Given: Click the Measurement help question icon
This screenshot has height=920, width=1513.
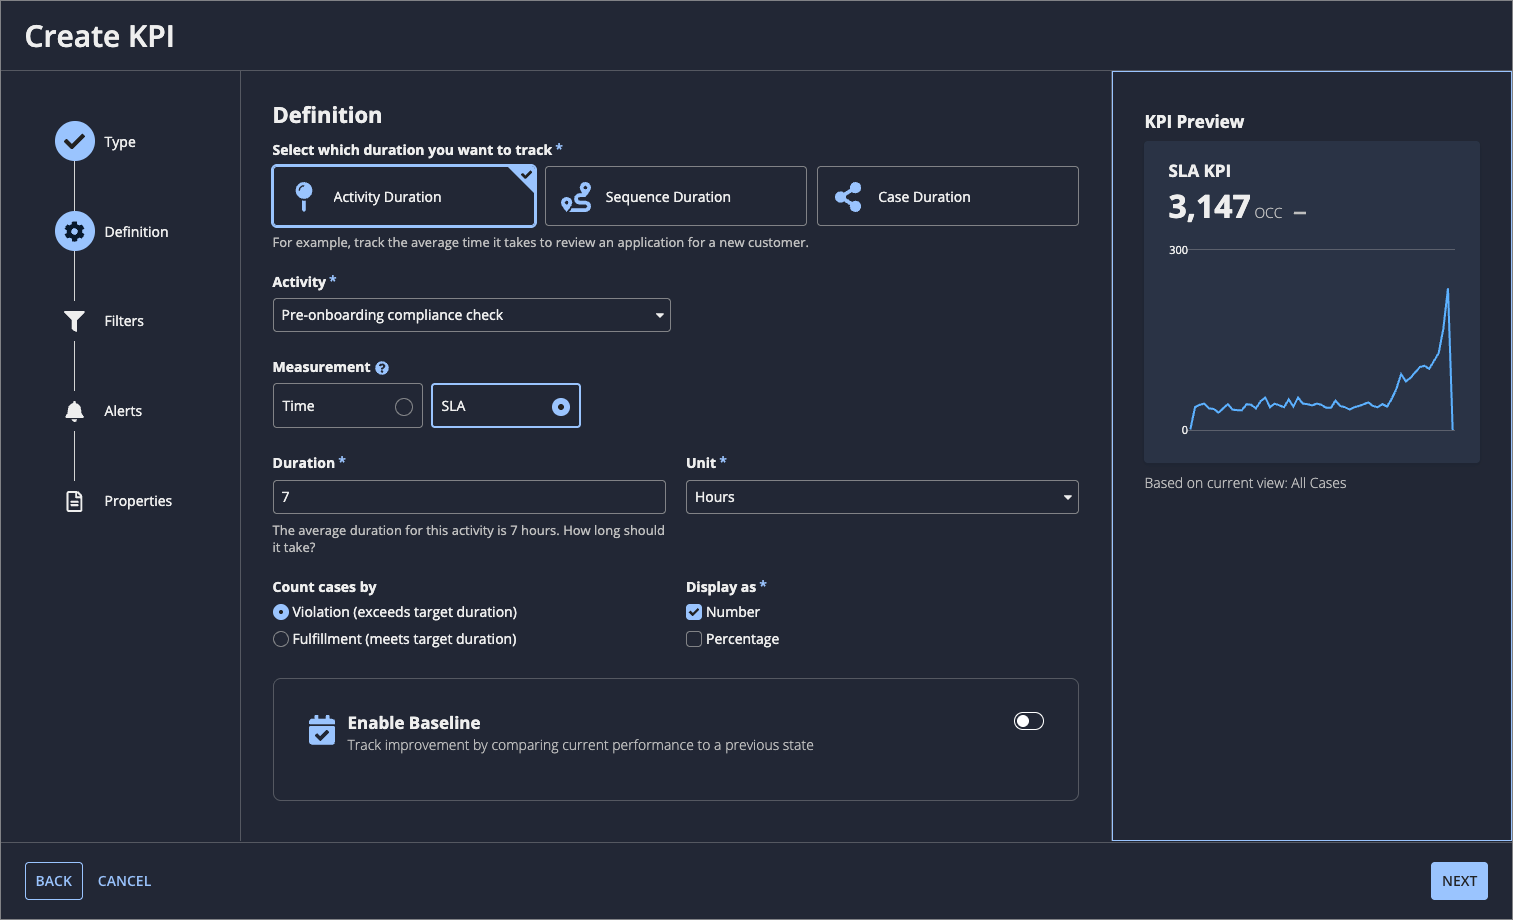Looking at the screenshot, I should point(382,368).
